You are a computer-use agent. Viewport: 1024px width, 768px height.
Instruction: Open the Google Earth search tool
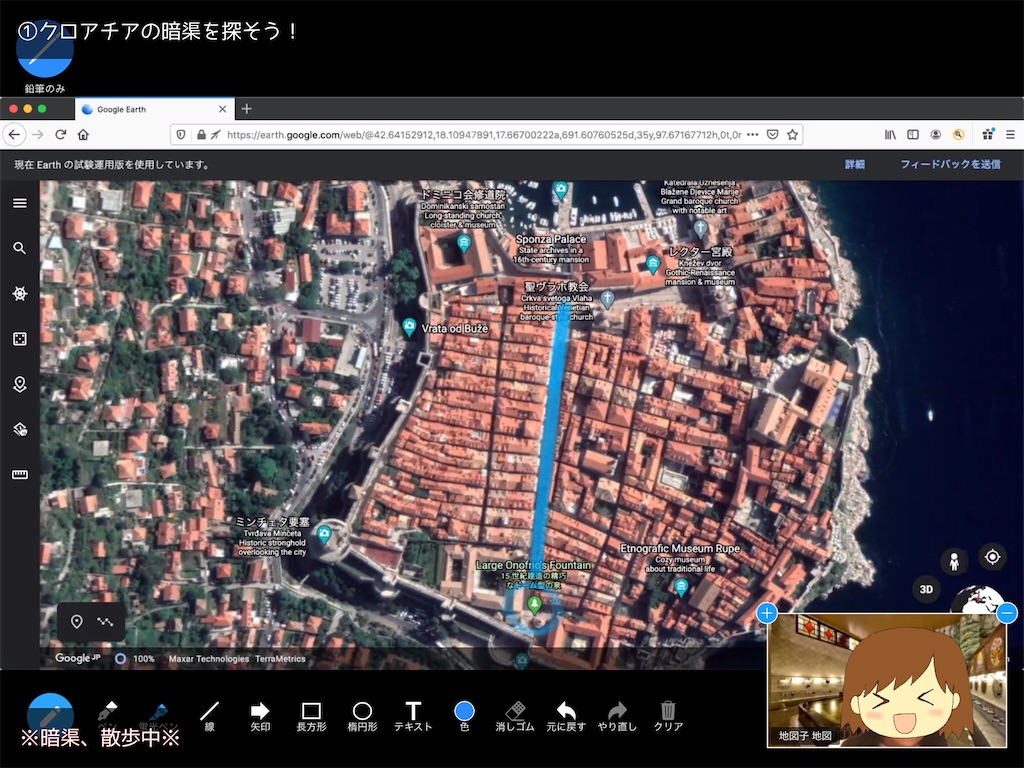(20, 248)
